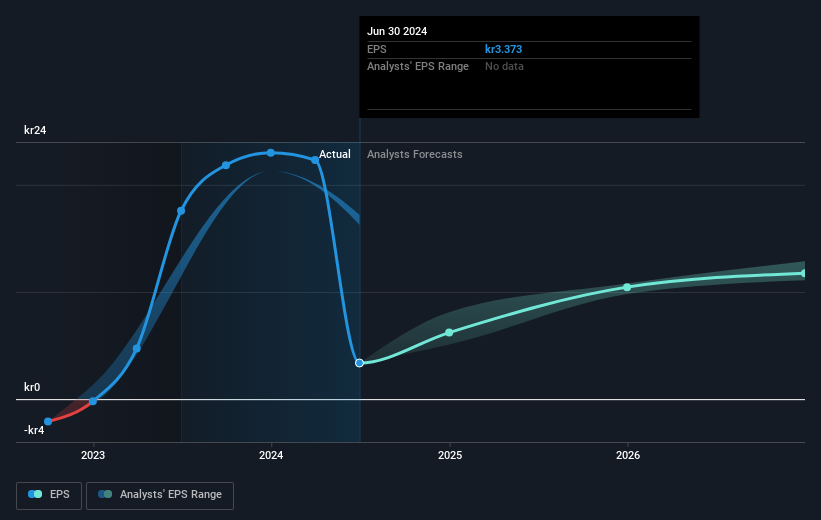This screenshot has width=821, height=520.
Task: Click the No data text in tooltip
Action: pos(504,67)
